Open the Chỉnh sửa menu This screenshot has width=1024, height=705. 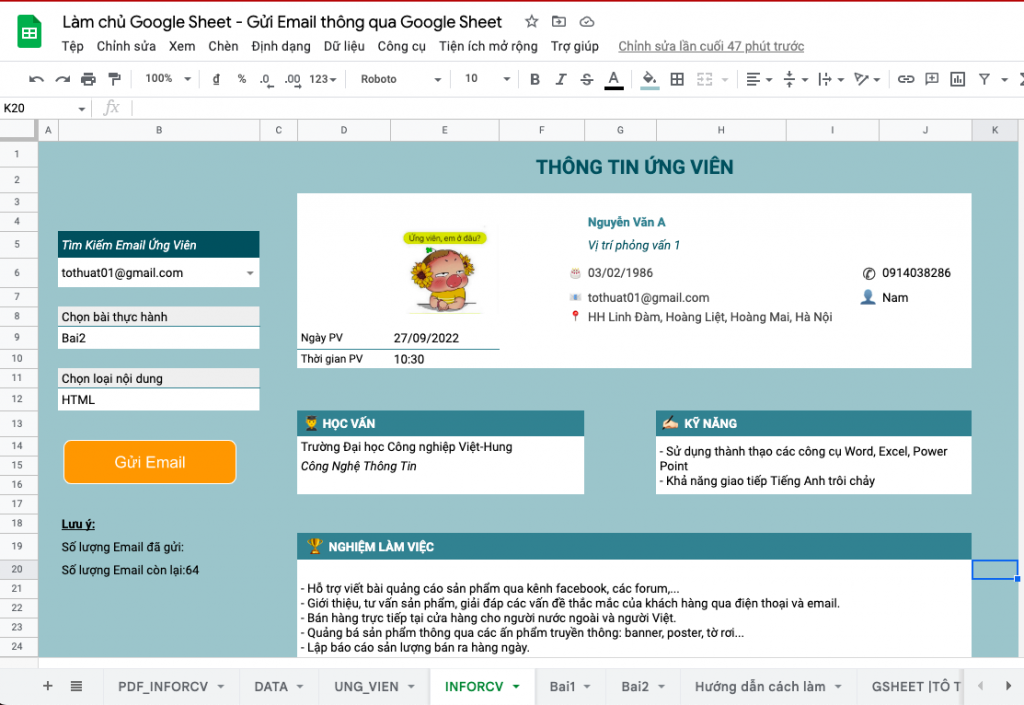tap(126, 46)
